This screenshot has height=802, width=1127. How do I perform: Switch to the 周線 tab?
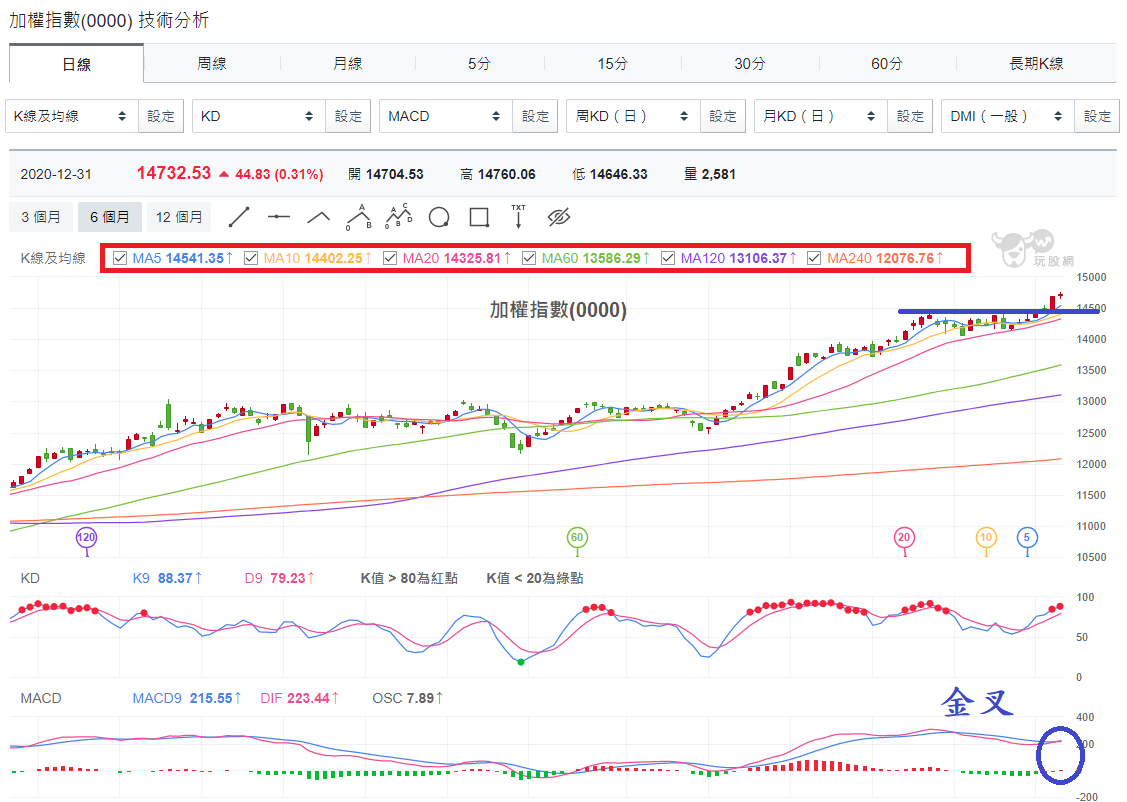pyautogui.click(x=212, y=63)
